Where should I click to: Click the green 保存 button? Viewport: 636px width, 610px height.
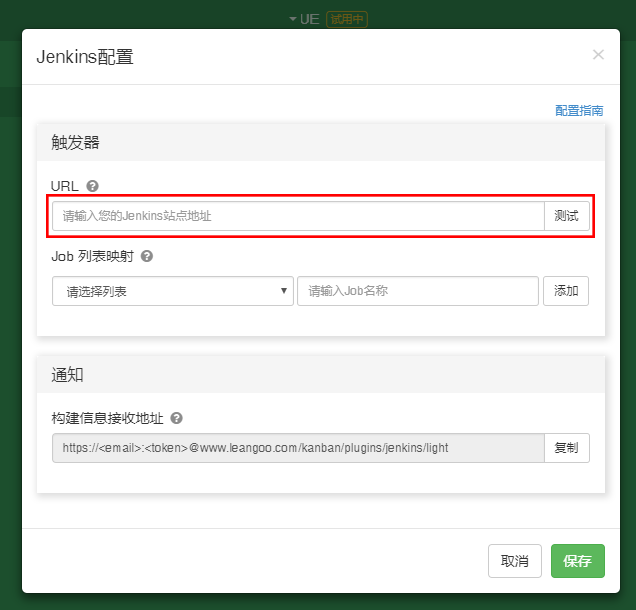click(578, 561)
